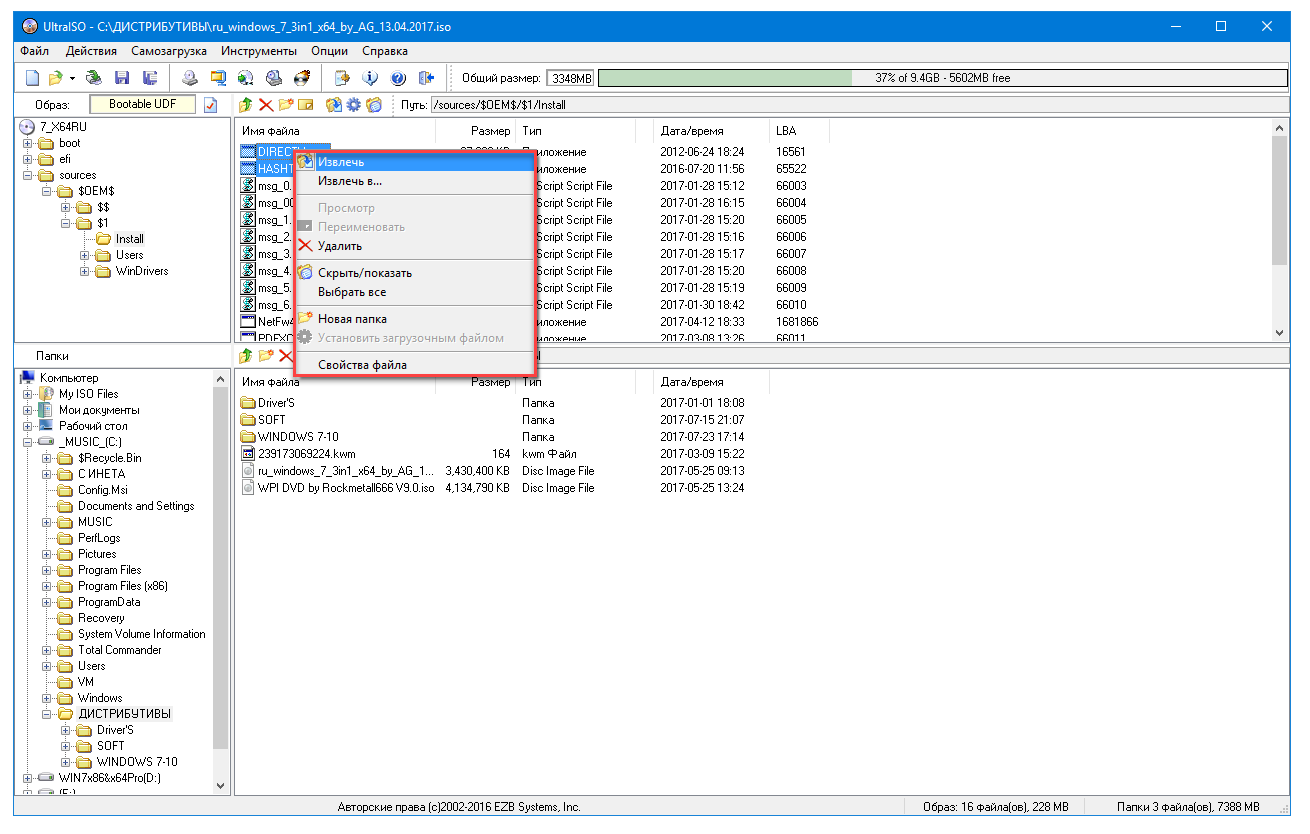Toggle the checkbox next to Bootable UDF

210,105
